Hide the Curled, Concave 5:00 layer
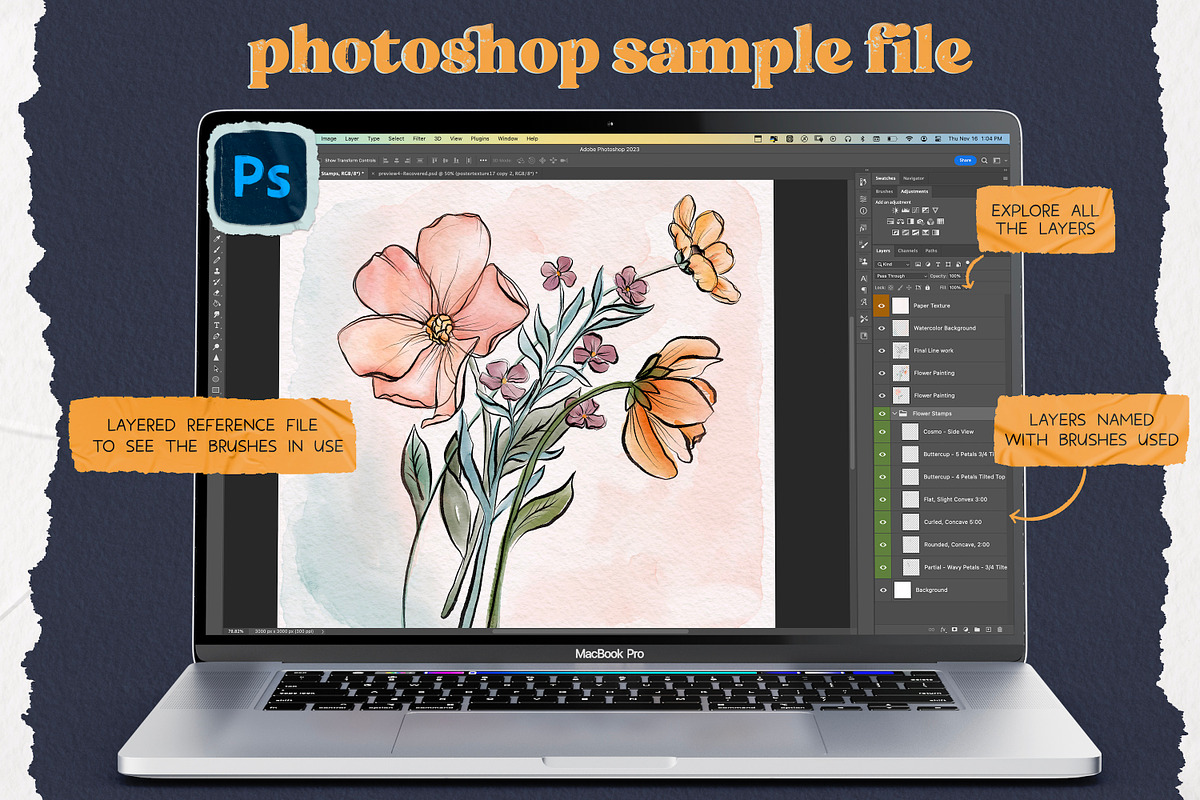The width and height of the screenshot is (1200, 800). coord(882,521)
